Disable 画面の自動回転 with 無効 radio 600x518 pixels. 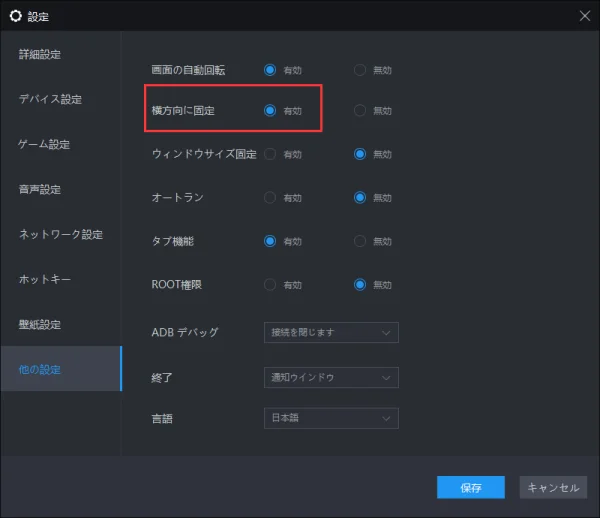click(x=360, y=70)
